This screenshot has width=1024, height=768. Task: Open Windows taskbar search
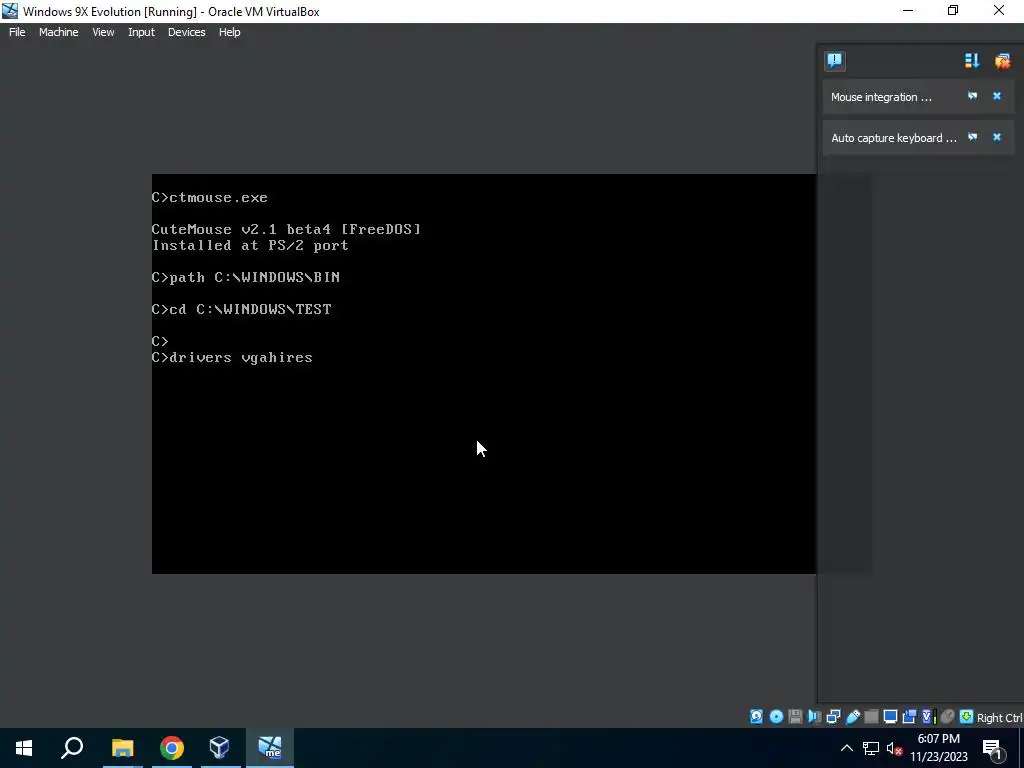[72, 748]
